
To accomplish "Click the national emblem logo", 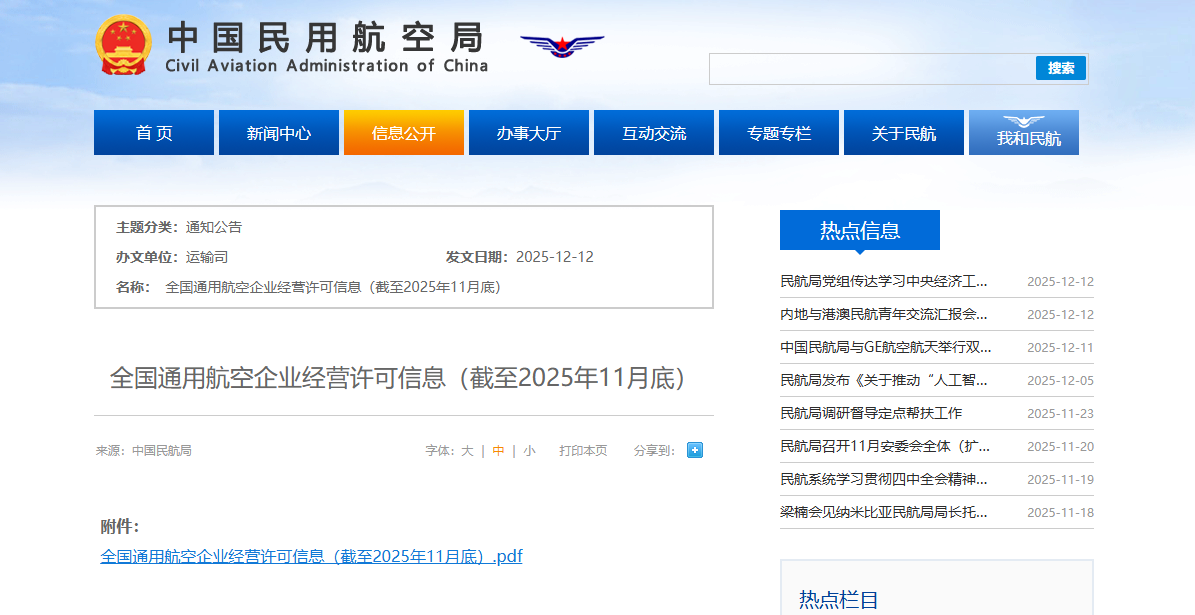I will point(124,45).
